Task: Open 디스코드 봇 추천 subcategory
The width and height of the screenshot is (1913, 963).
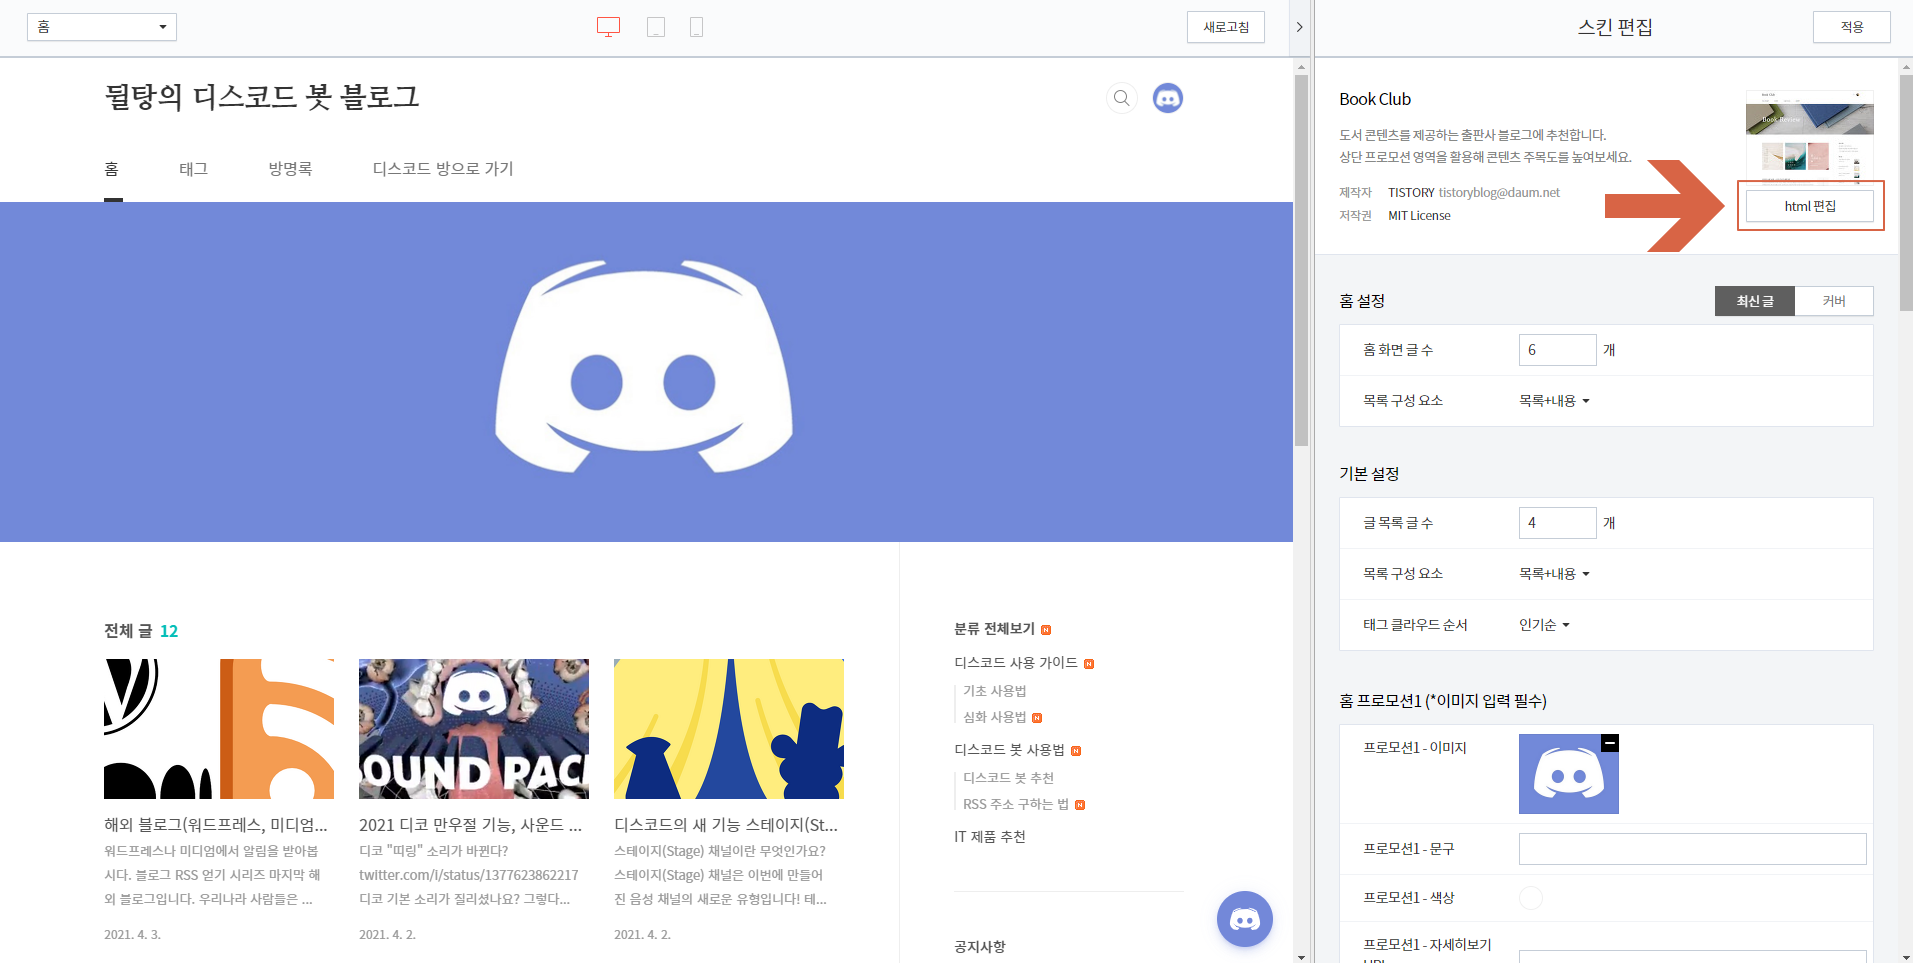Action: tap(1008, 778)
